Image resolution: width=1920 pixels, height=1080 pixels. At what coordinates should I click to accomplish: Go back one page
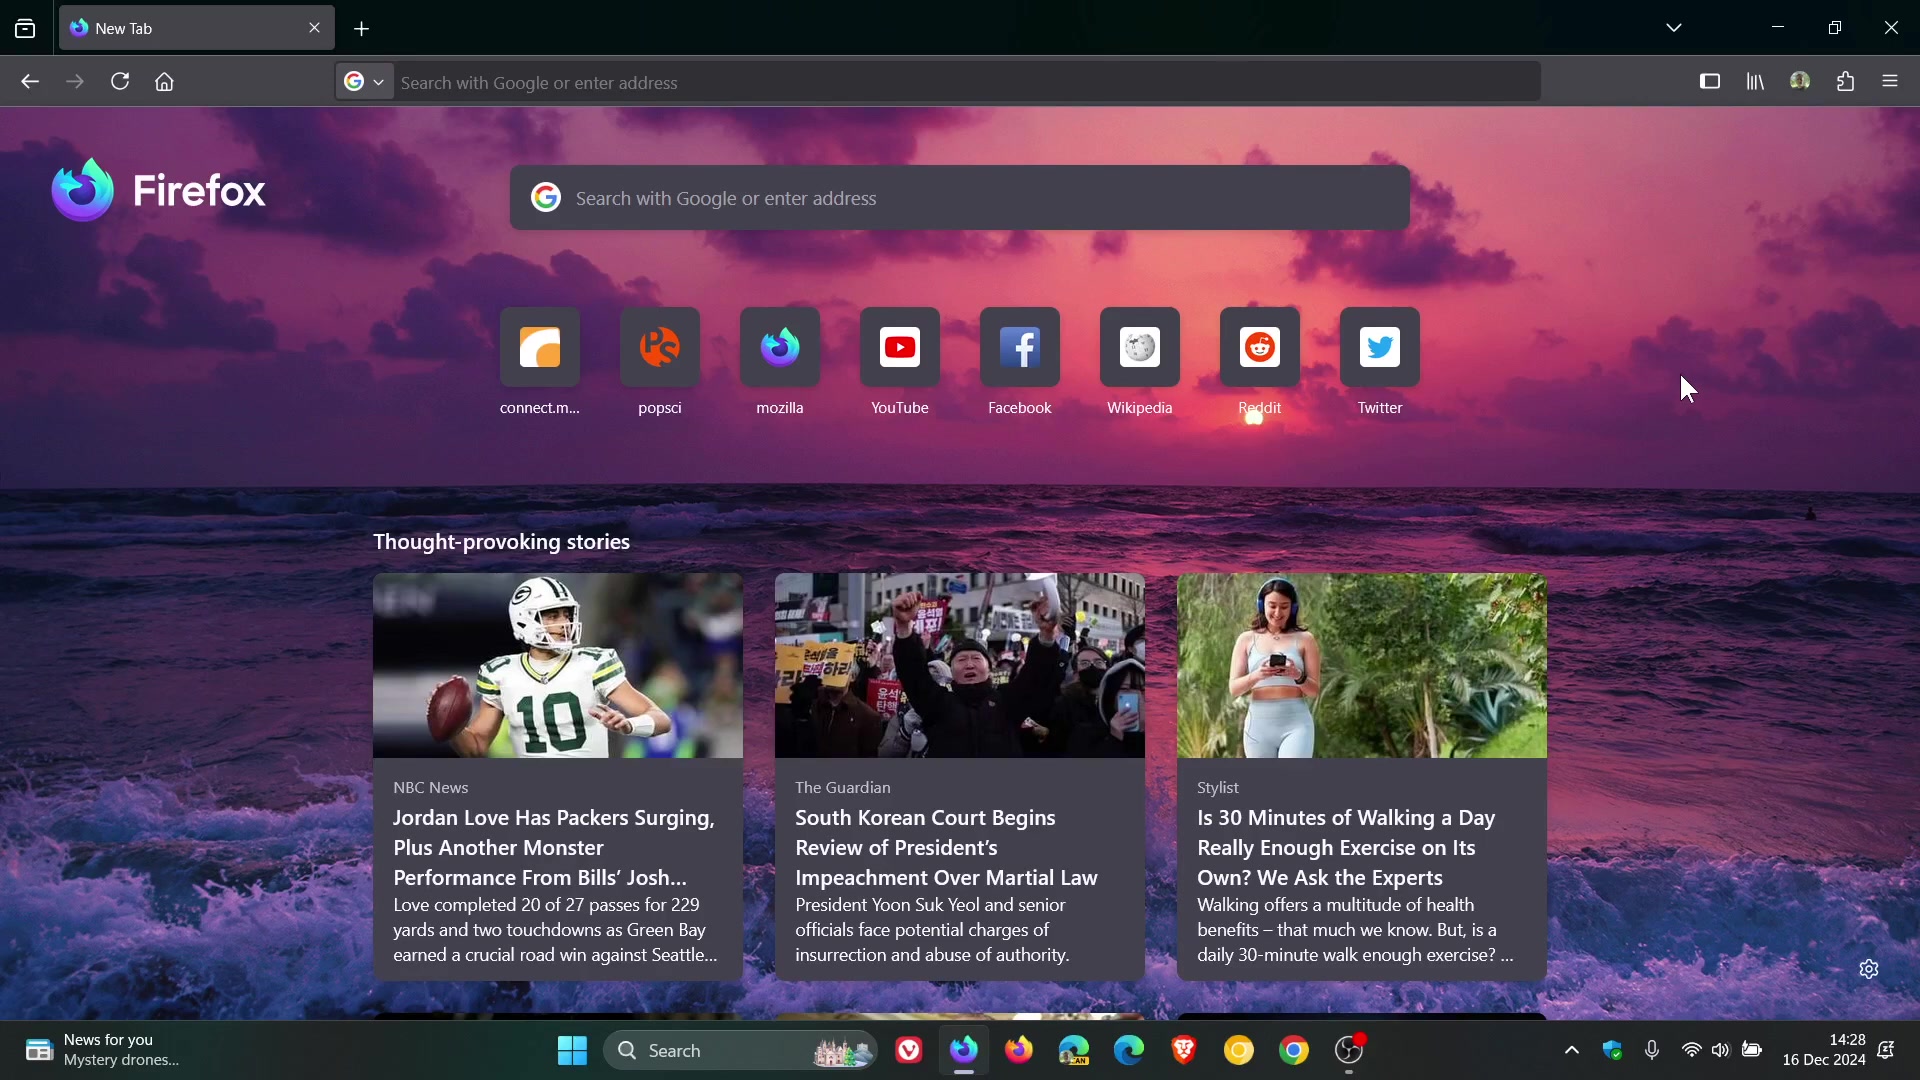[x=30, y=82]
